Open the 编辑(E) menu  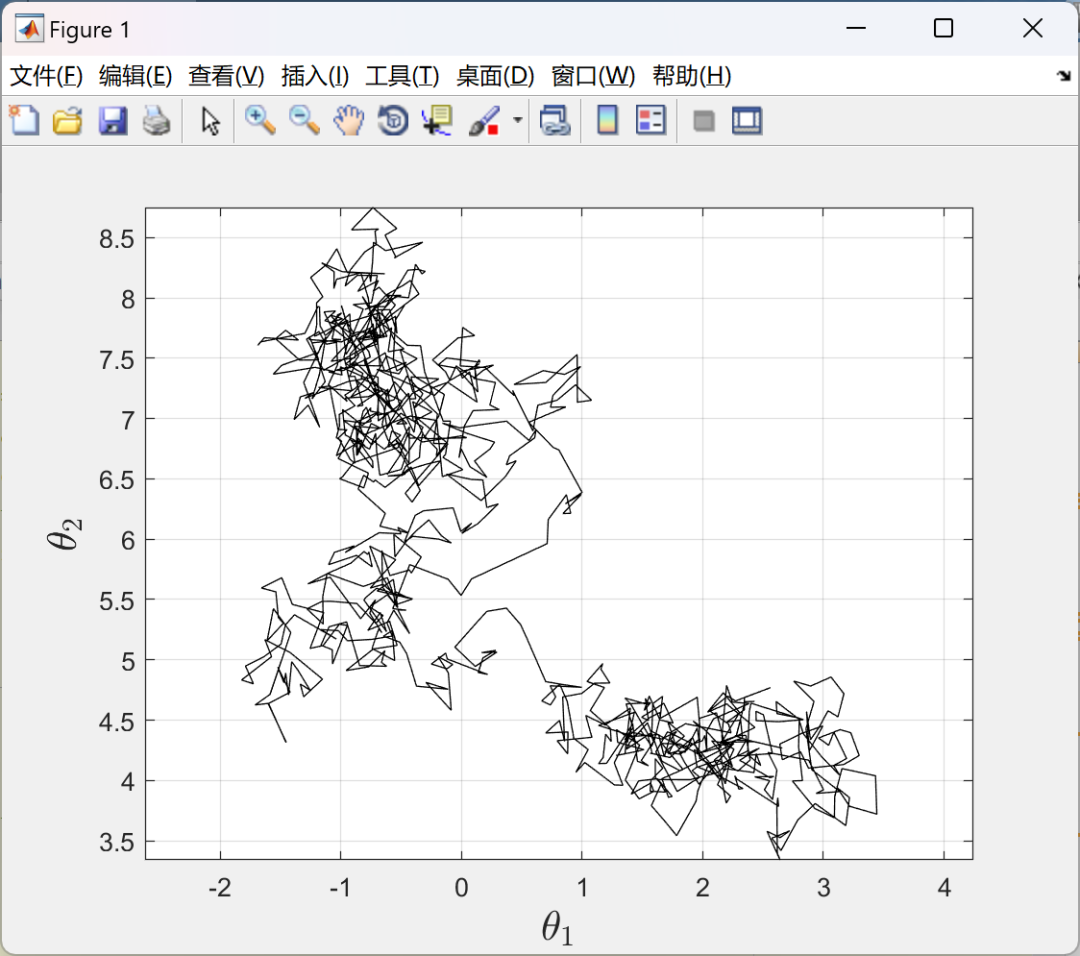point(136,76)
